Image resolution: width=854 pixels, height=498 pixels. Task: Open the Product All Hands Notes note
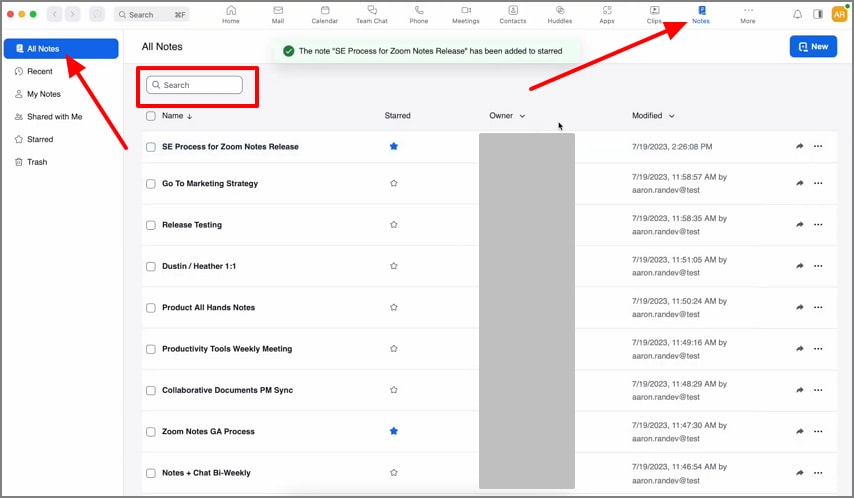pyautogui.click(x=209, y=307)
